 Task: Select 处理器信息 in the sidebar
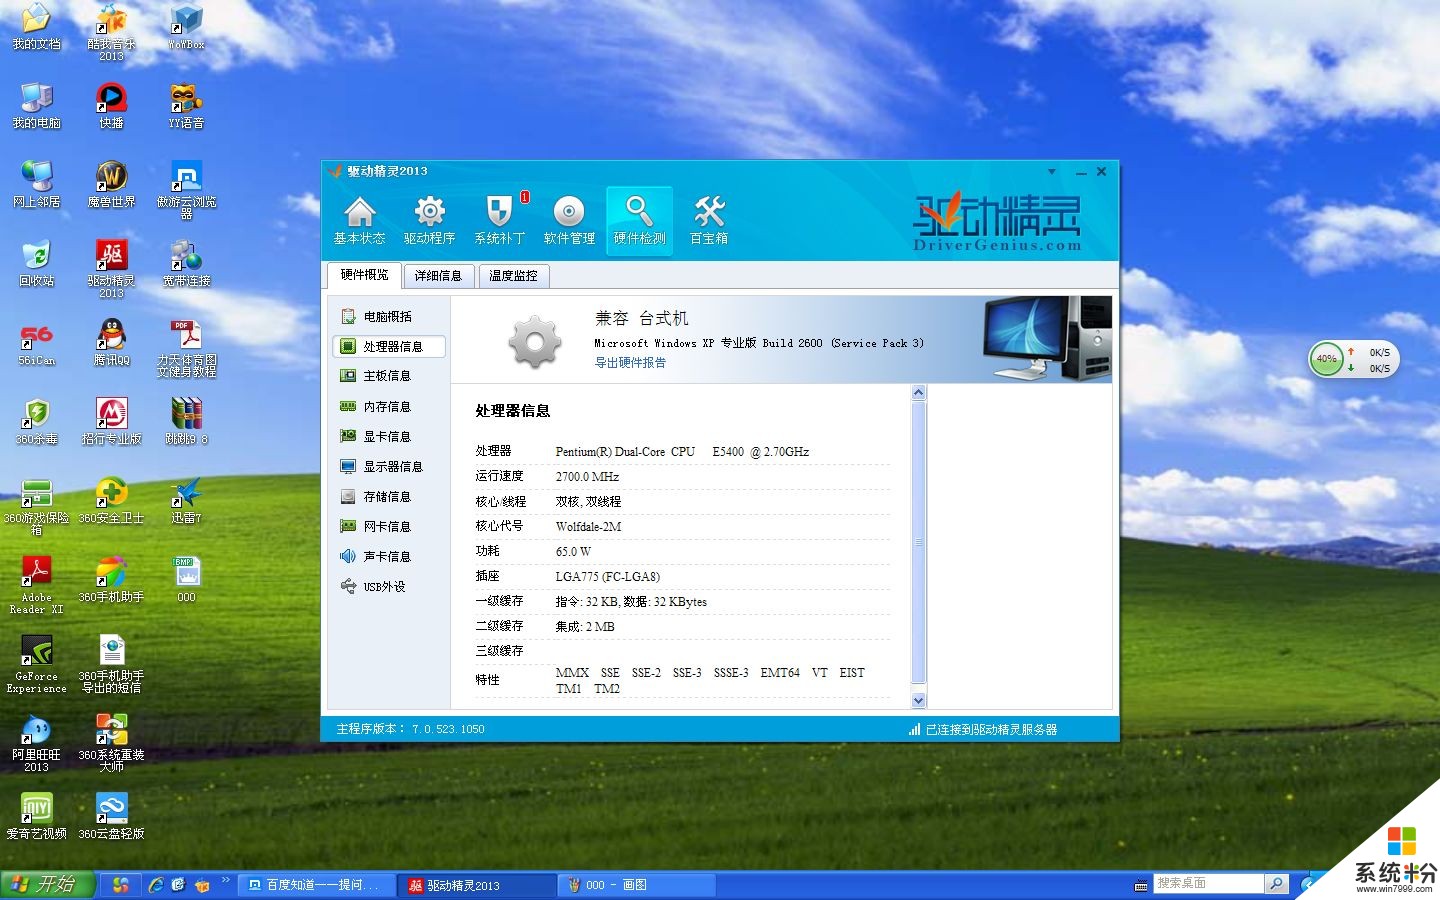coord(388,346)
